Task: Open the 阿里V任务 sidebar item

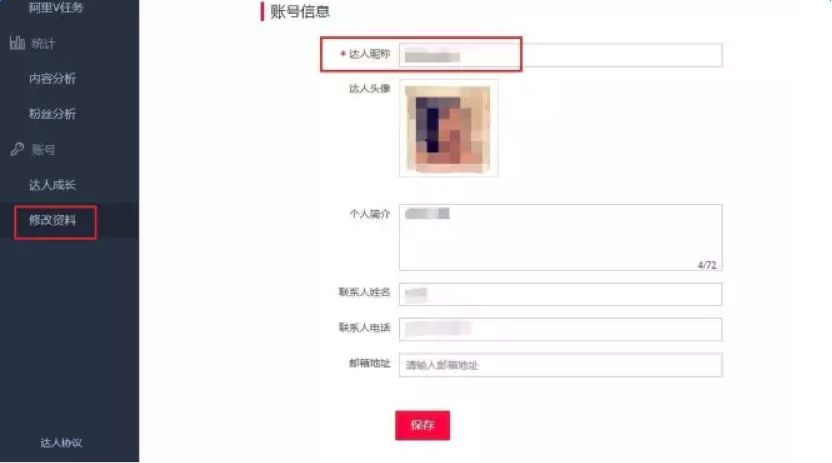Action: 56,7
